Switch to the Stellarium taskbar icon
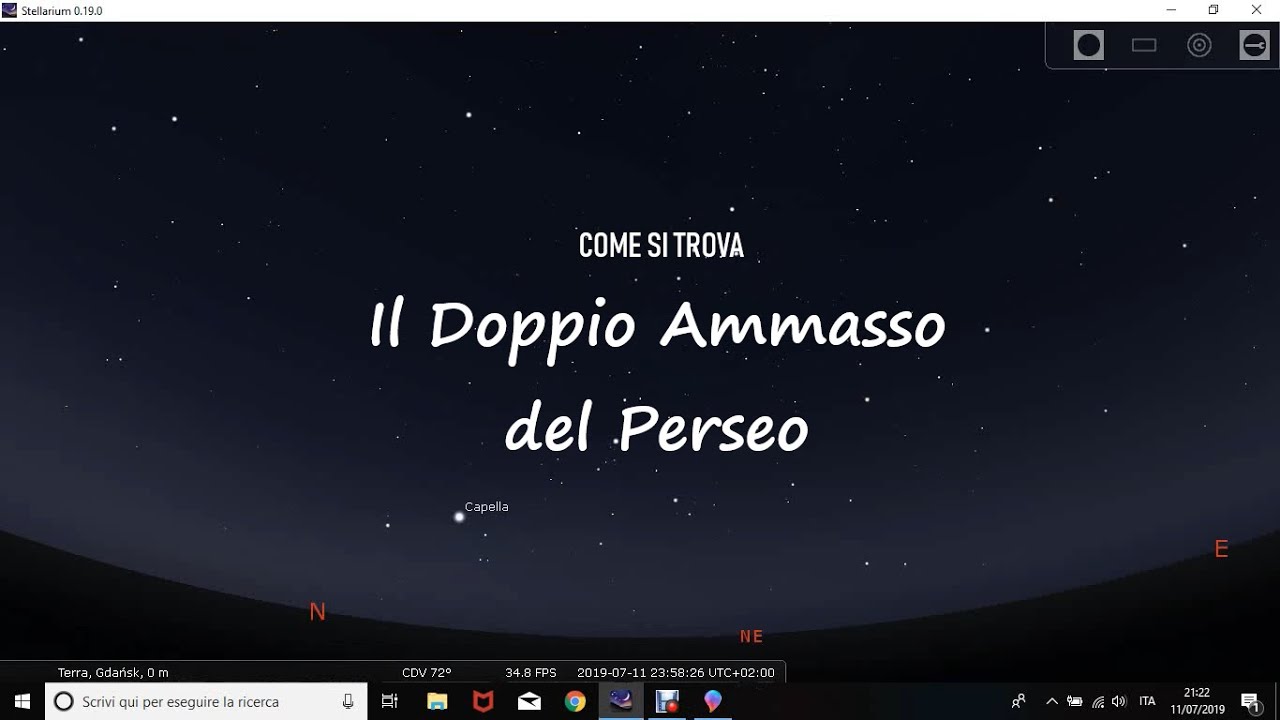This screenshot has height=720, width=1280. point(621,702)
